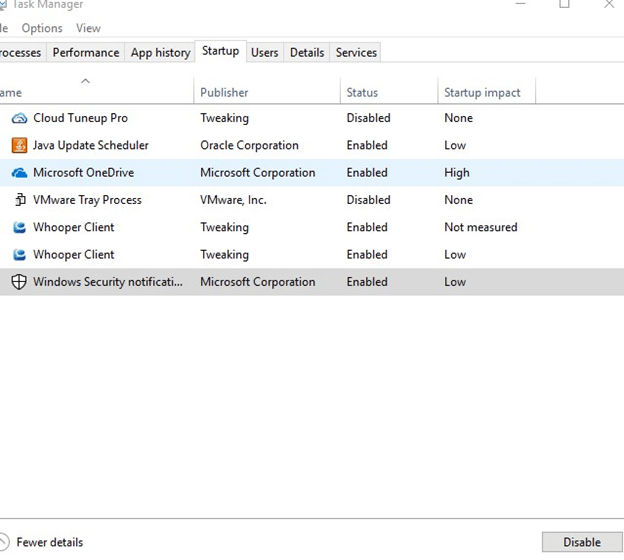
Task: Select the VMware Tray Process entry name
Action: 87,200
